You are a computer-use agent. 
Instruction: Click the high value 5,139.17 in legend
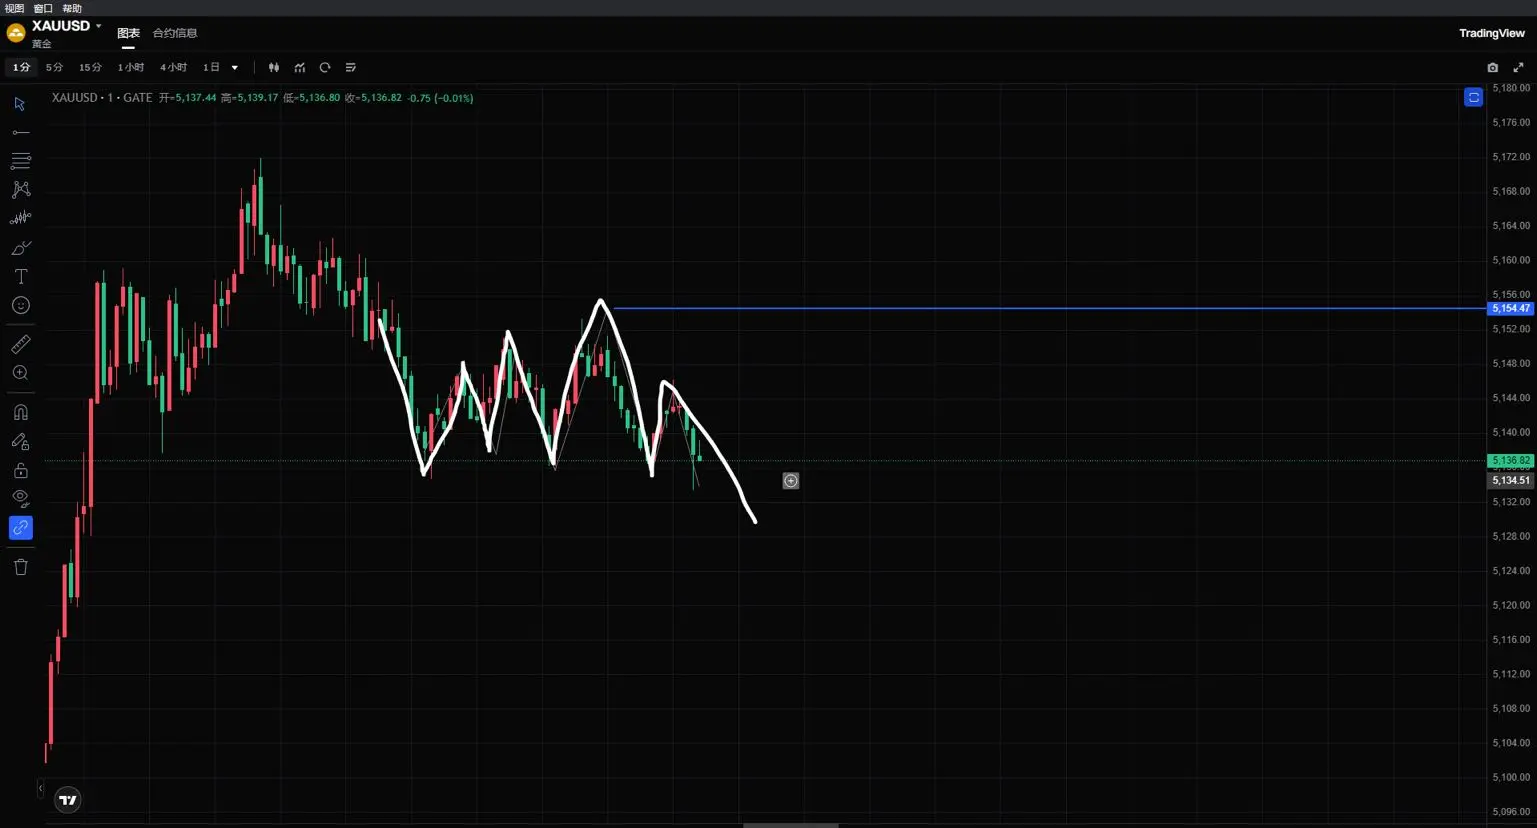click(x=257, y=98)
